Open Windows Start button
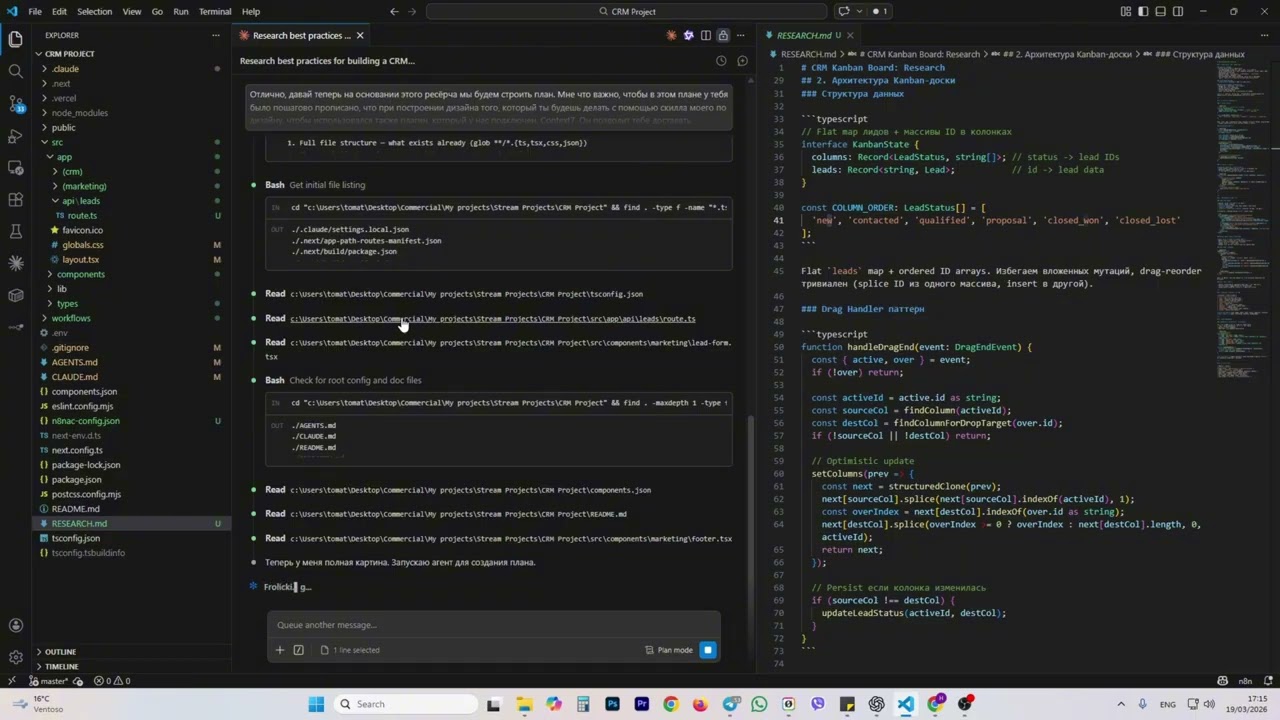 click(316, 704)
